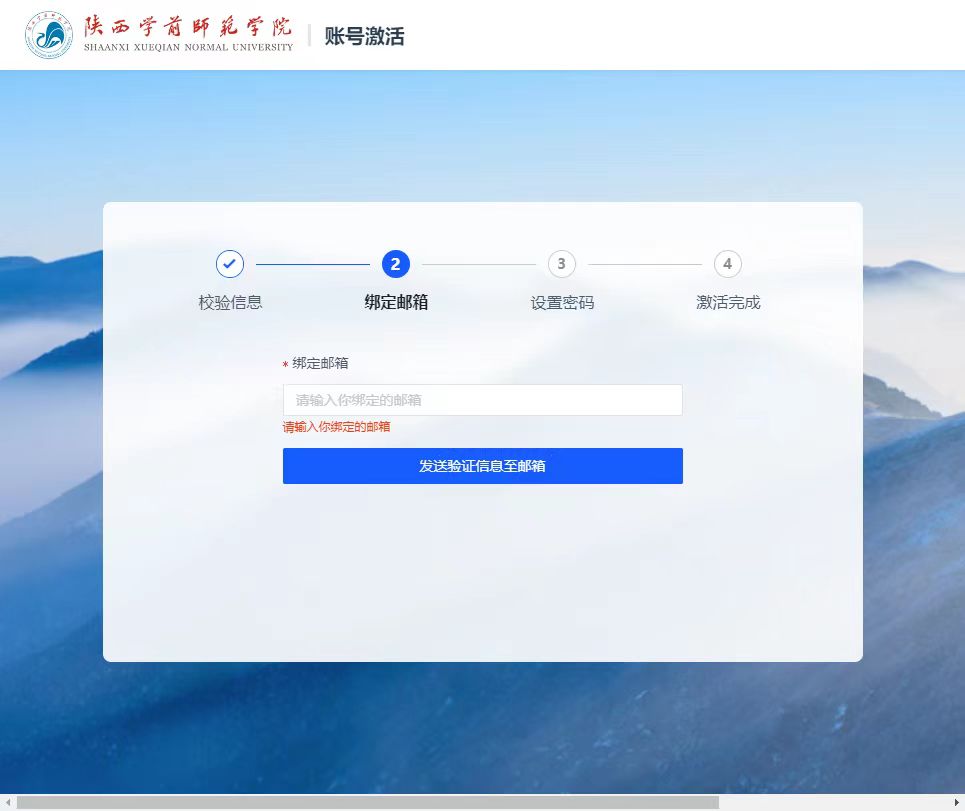Click the red required asterisk marker
This screenshot has height=811, width=965.
285,365
